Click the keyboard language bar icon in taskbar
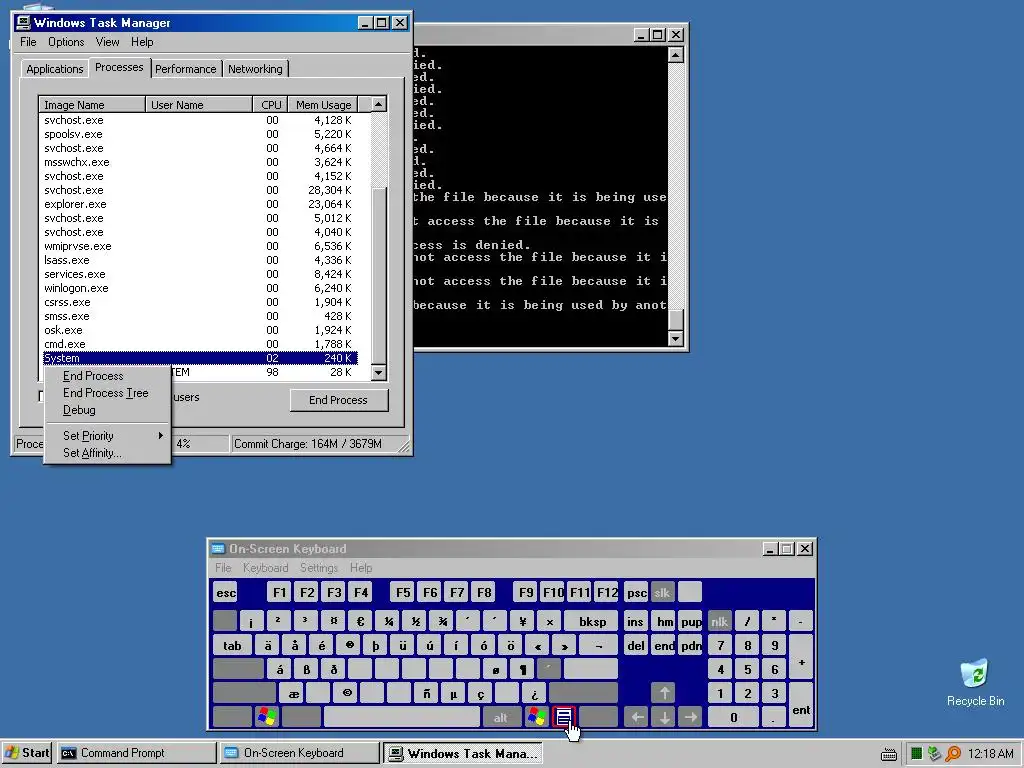 tap(888, 754)
